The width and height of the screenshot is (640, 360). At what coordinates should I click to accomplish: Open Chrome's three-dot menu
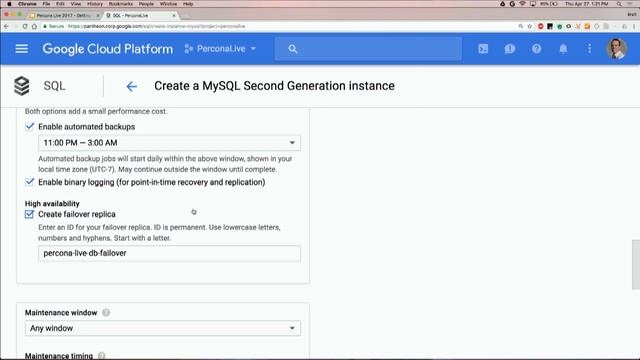tap(634, 26)
